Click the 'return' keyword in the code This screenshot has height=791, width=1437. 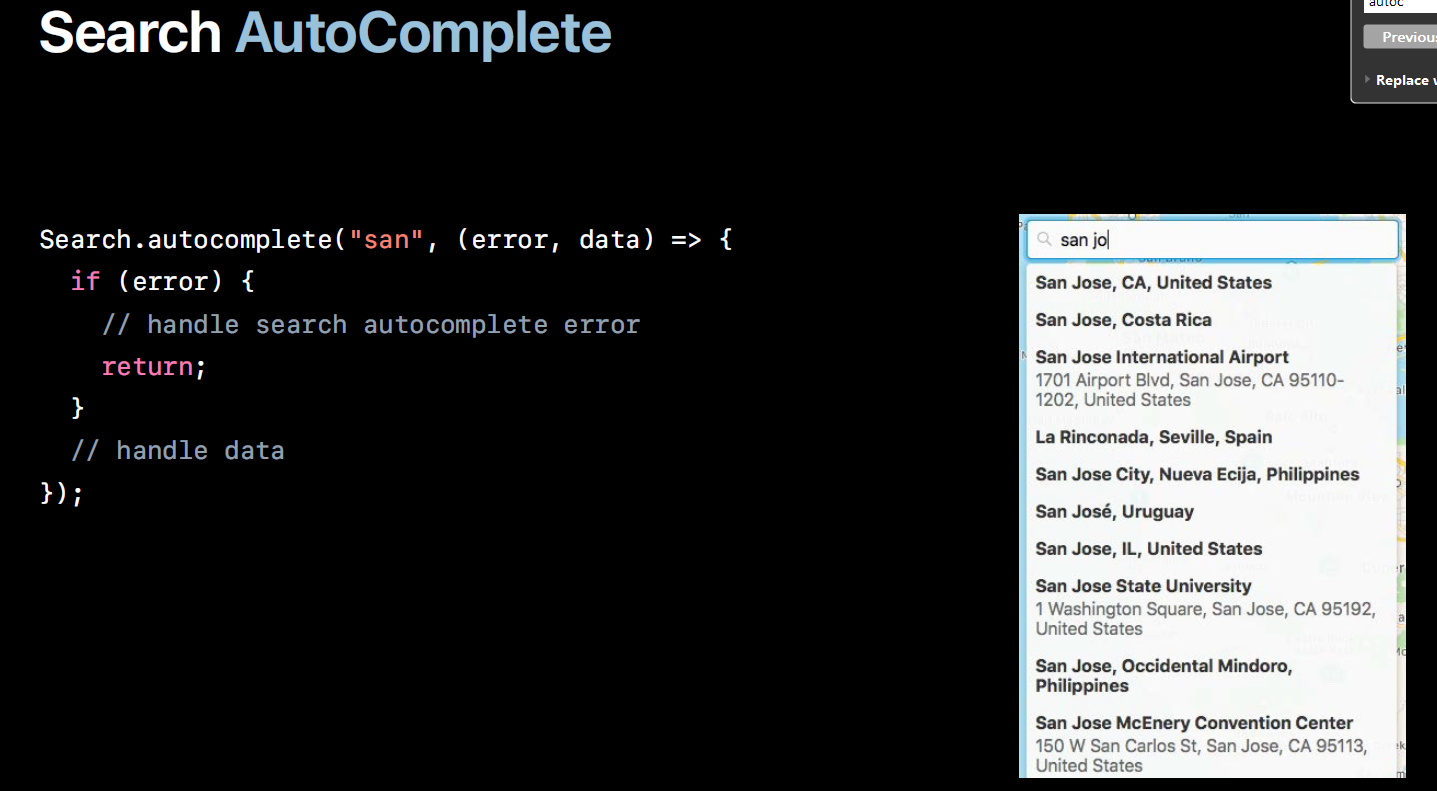coord(147,367)
